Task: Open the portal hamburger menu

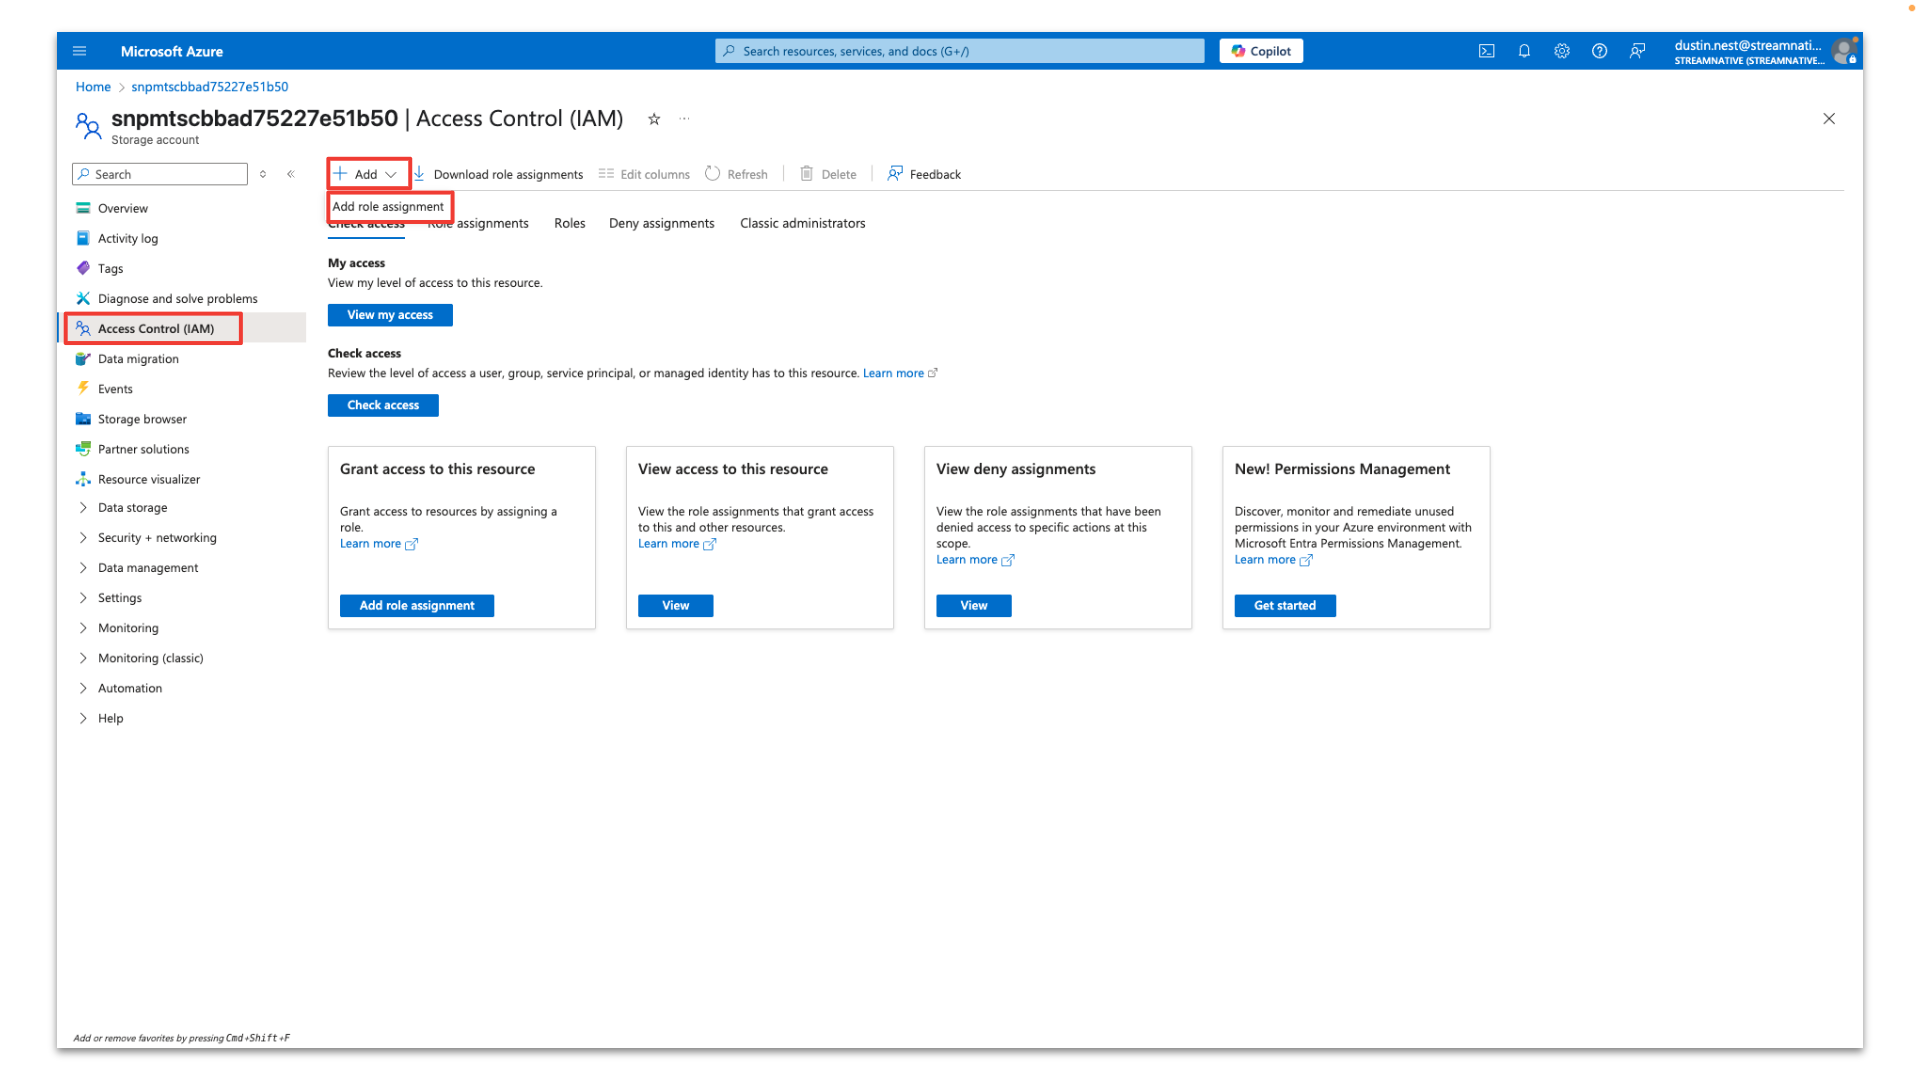Action: tap(80, 51)
